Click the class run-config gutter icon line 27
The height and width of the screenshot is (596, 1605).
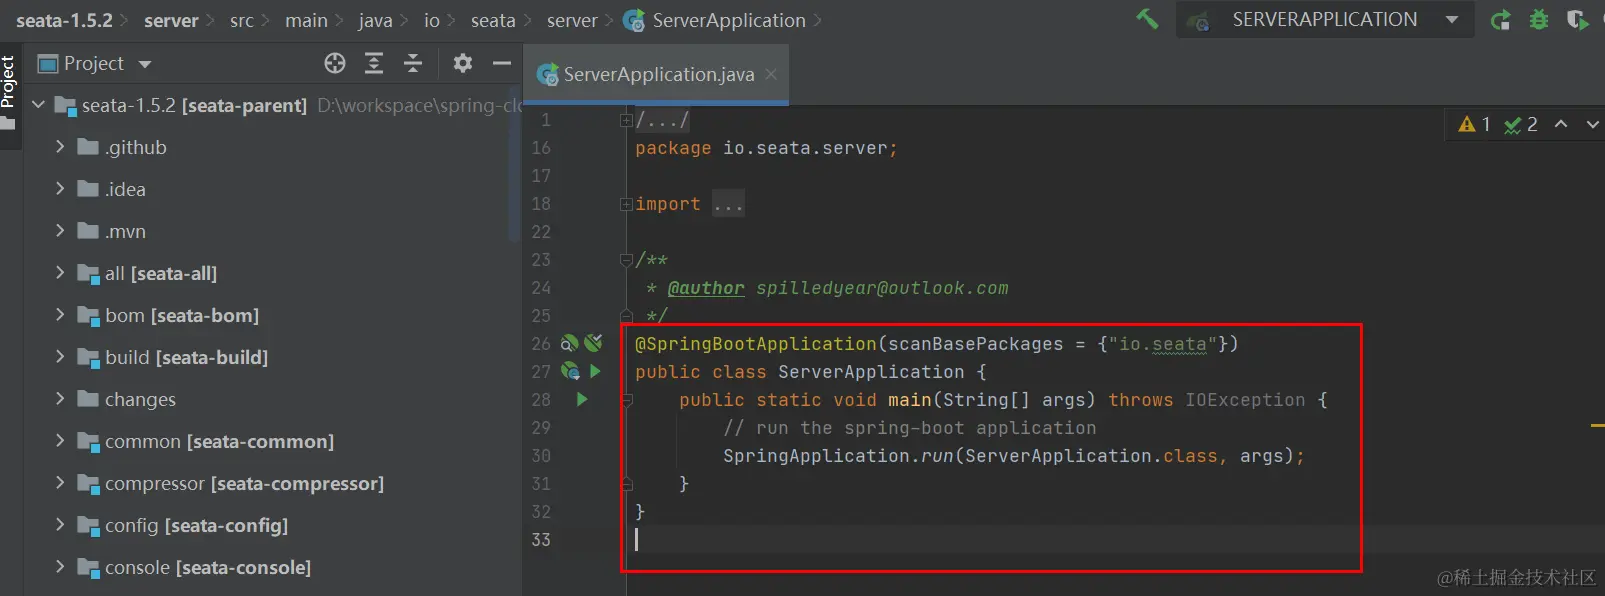click(570, 371)
